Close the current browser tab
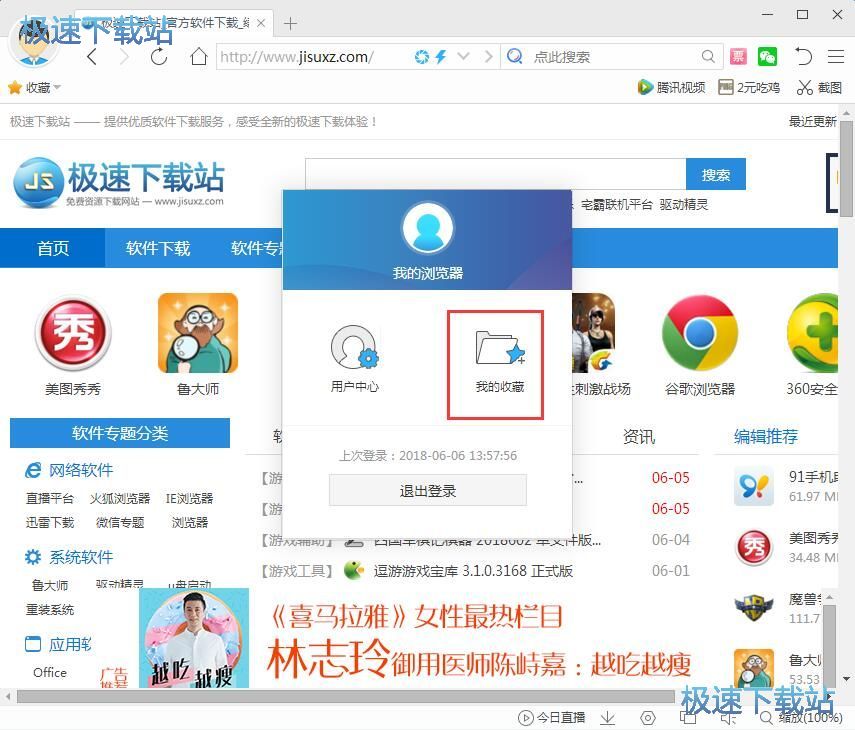 (x=261, y=23)
